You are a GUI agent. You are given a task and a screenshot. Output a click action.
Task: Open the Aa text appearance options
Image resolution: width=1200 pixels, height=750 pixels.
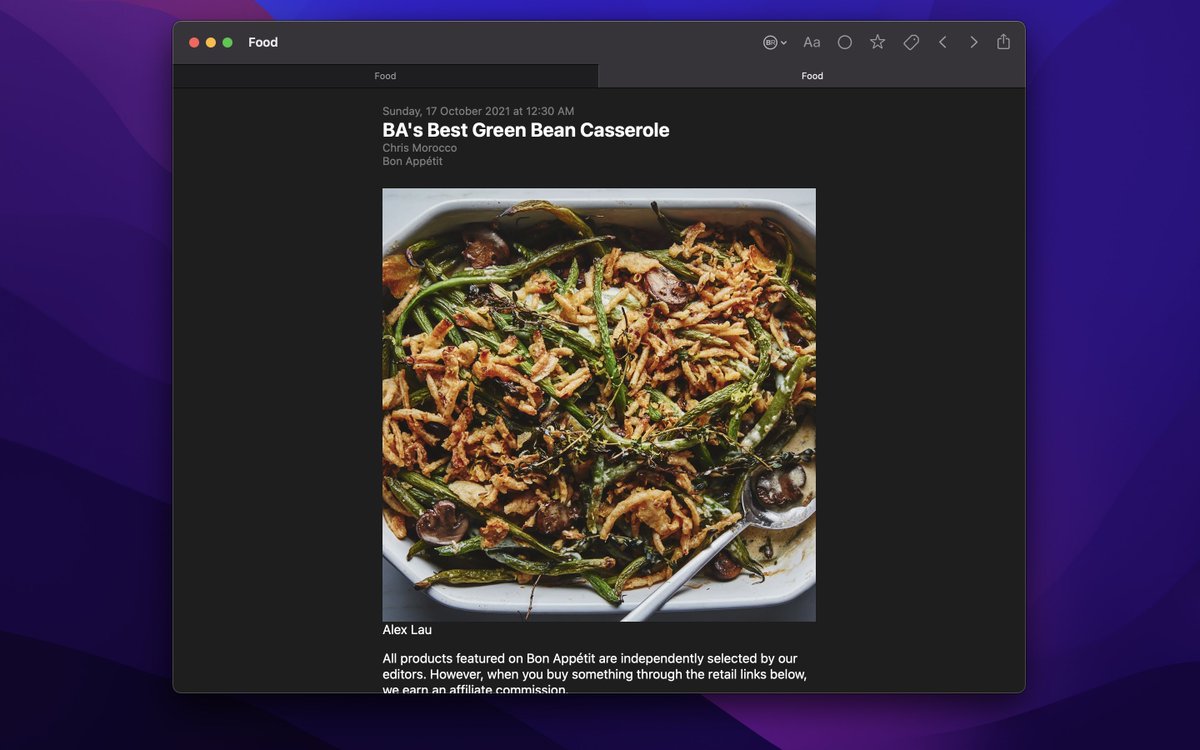[812, 42]
